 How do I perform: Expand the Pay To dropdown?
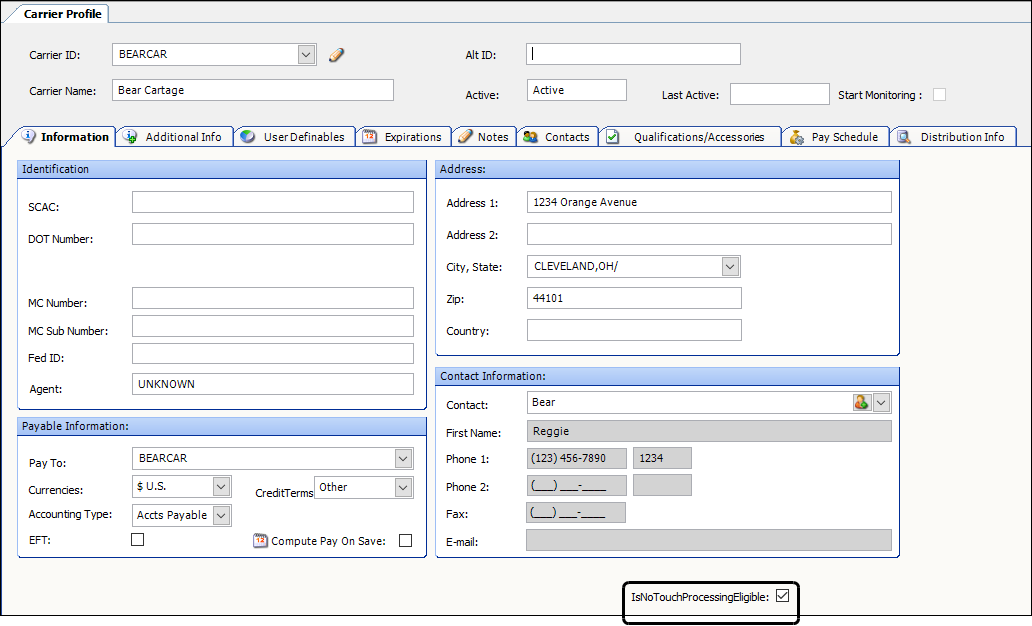coord(403,459)
